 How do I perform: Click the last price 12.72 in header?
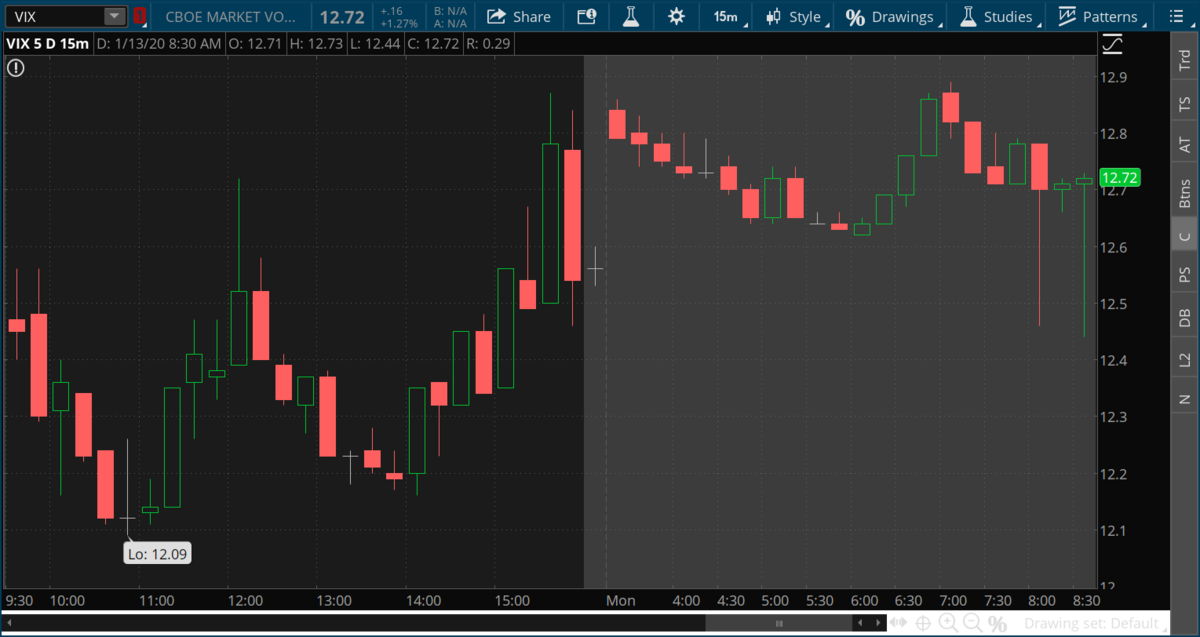point(342,16)
